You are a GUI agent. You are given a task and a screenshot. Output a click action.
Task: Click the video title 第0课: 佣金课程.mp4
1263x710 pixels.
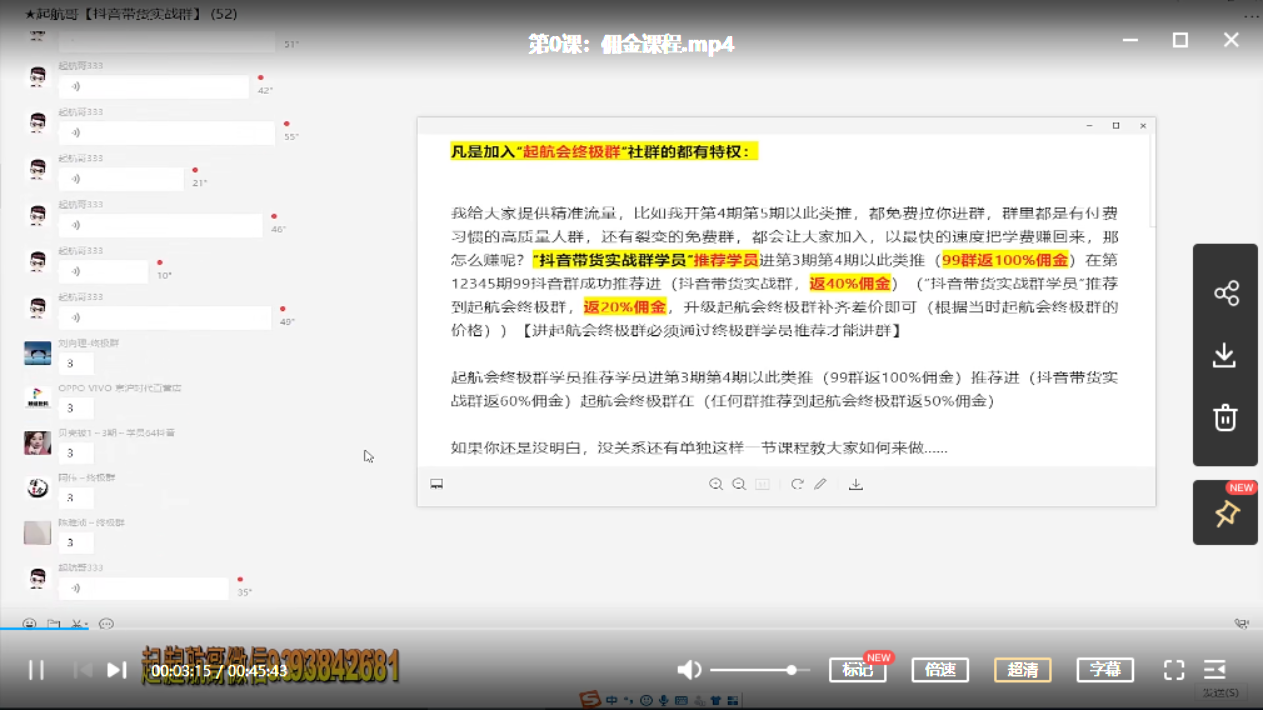[x=631, y=44]
